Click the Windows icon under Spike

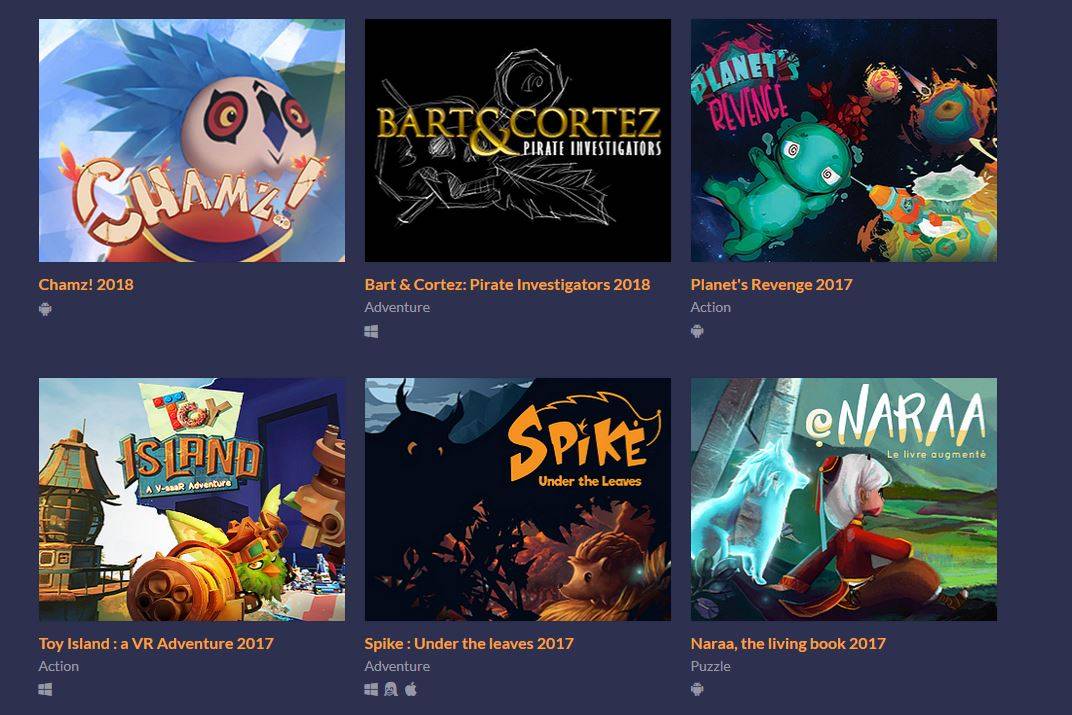click(x=371, y=689)
